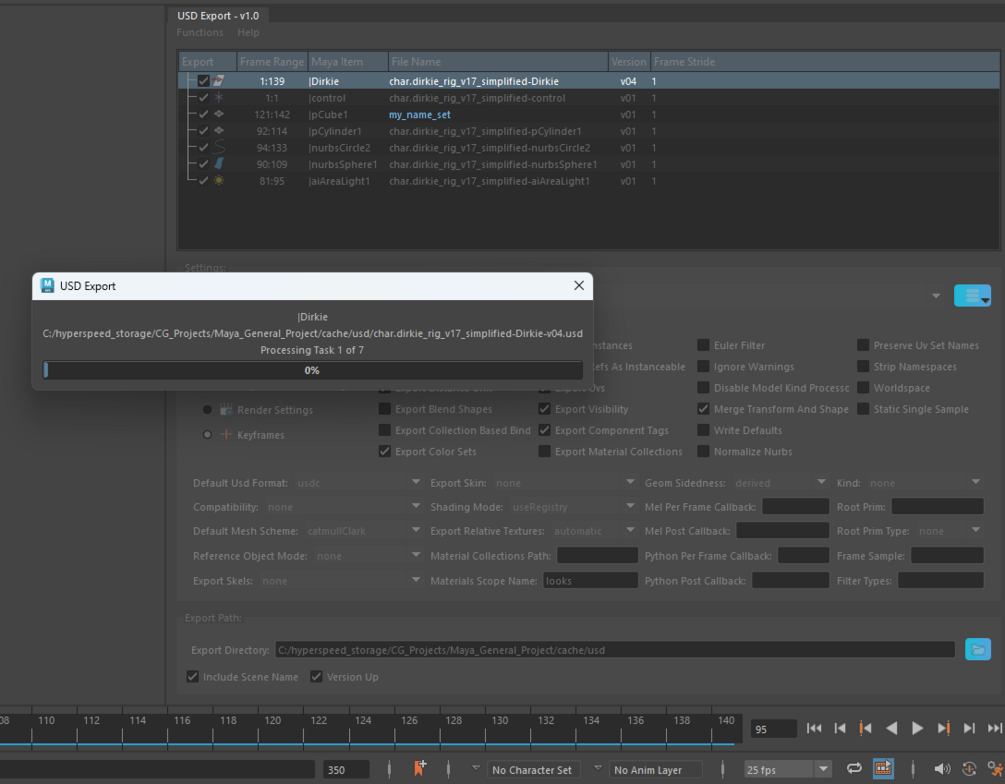Select the Keyframes radio button
The image size is (1005, 784).
(207, 435)
